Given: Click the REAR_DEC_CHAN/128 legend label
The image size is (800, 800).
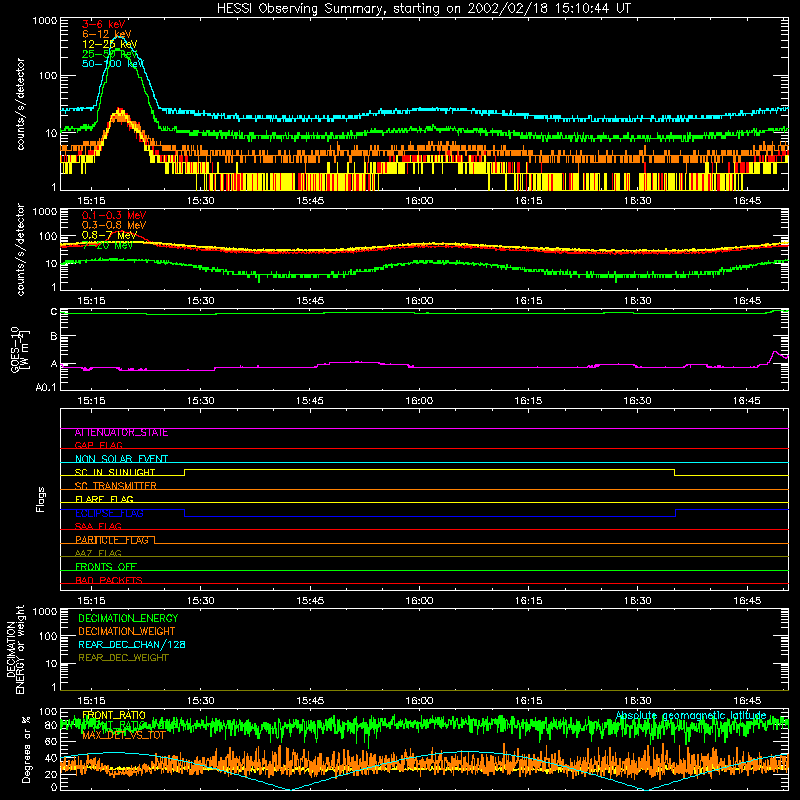Looking at the screenshot, I should click(x=132, y=644).
